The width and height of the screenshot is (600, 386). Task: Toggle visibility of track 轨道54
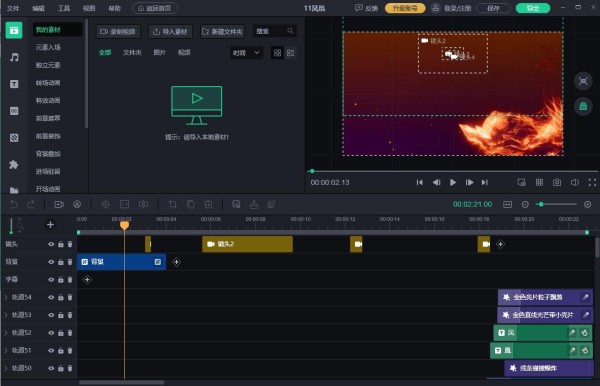(51, 297)
